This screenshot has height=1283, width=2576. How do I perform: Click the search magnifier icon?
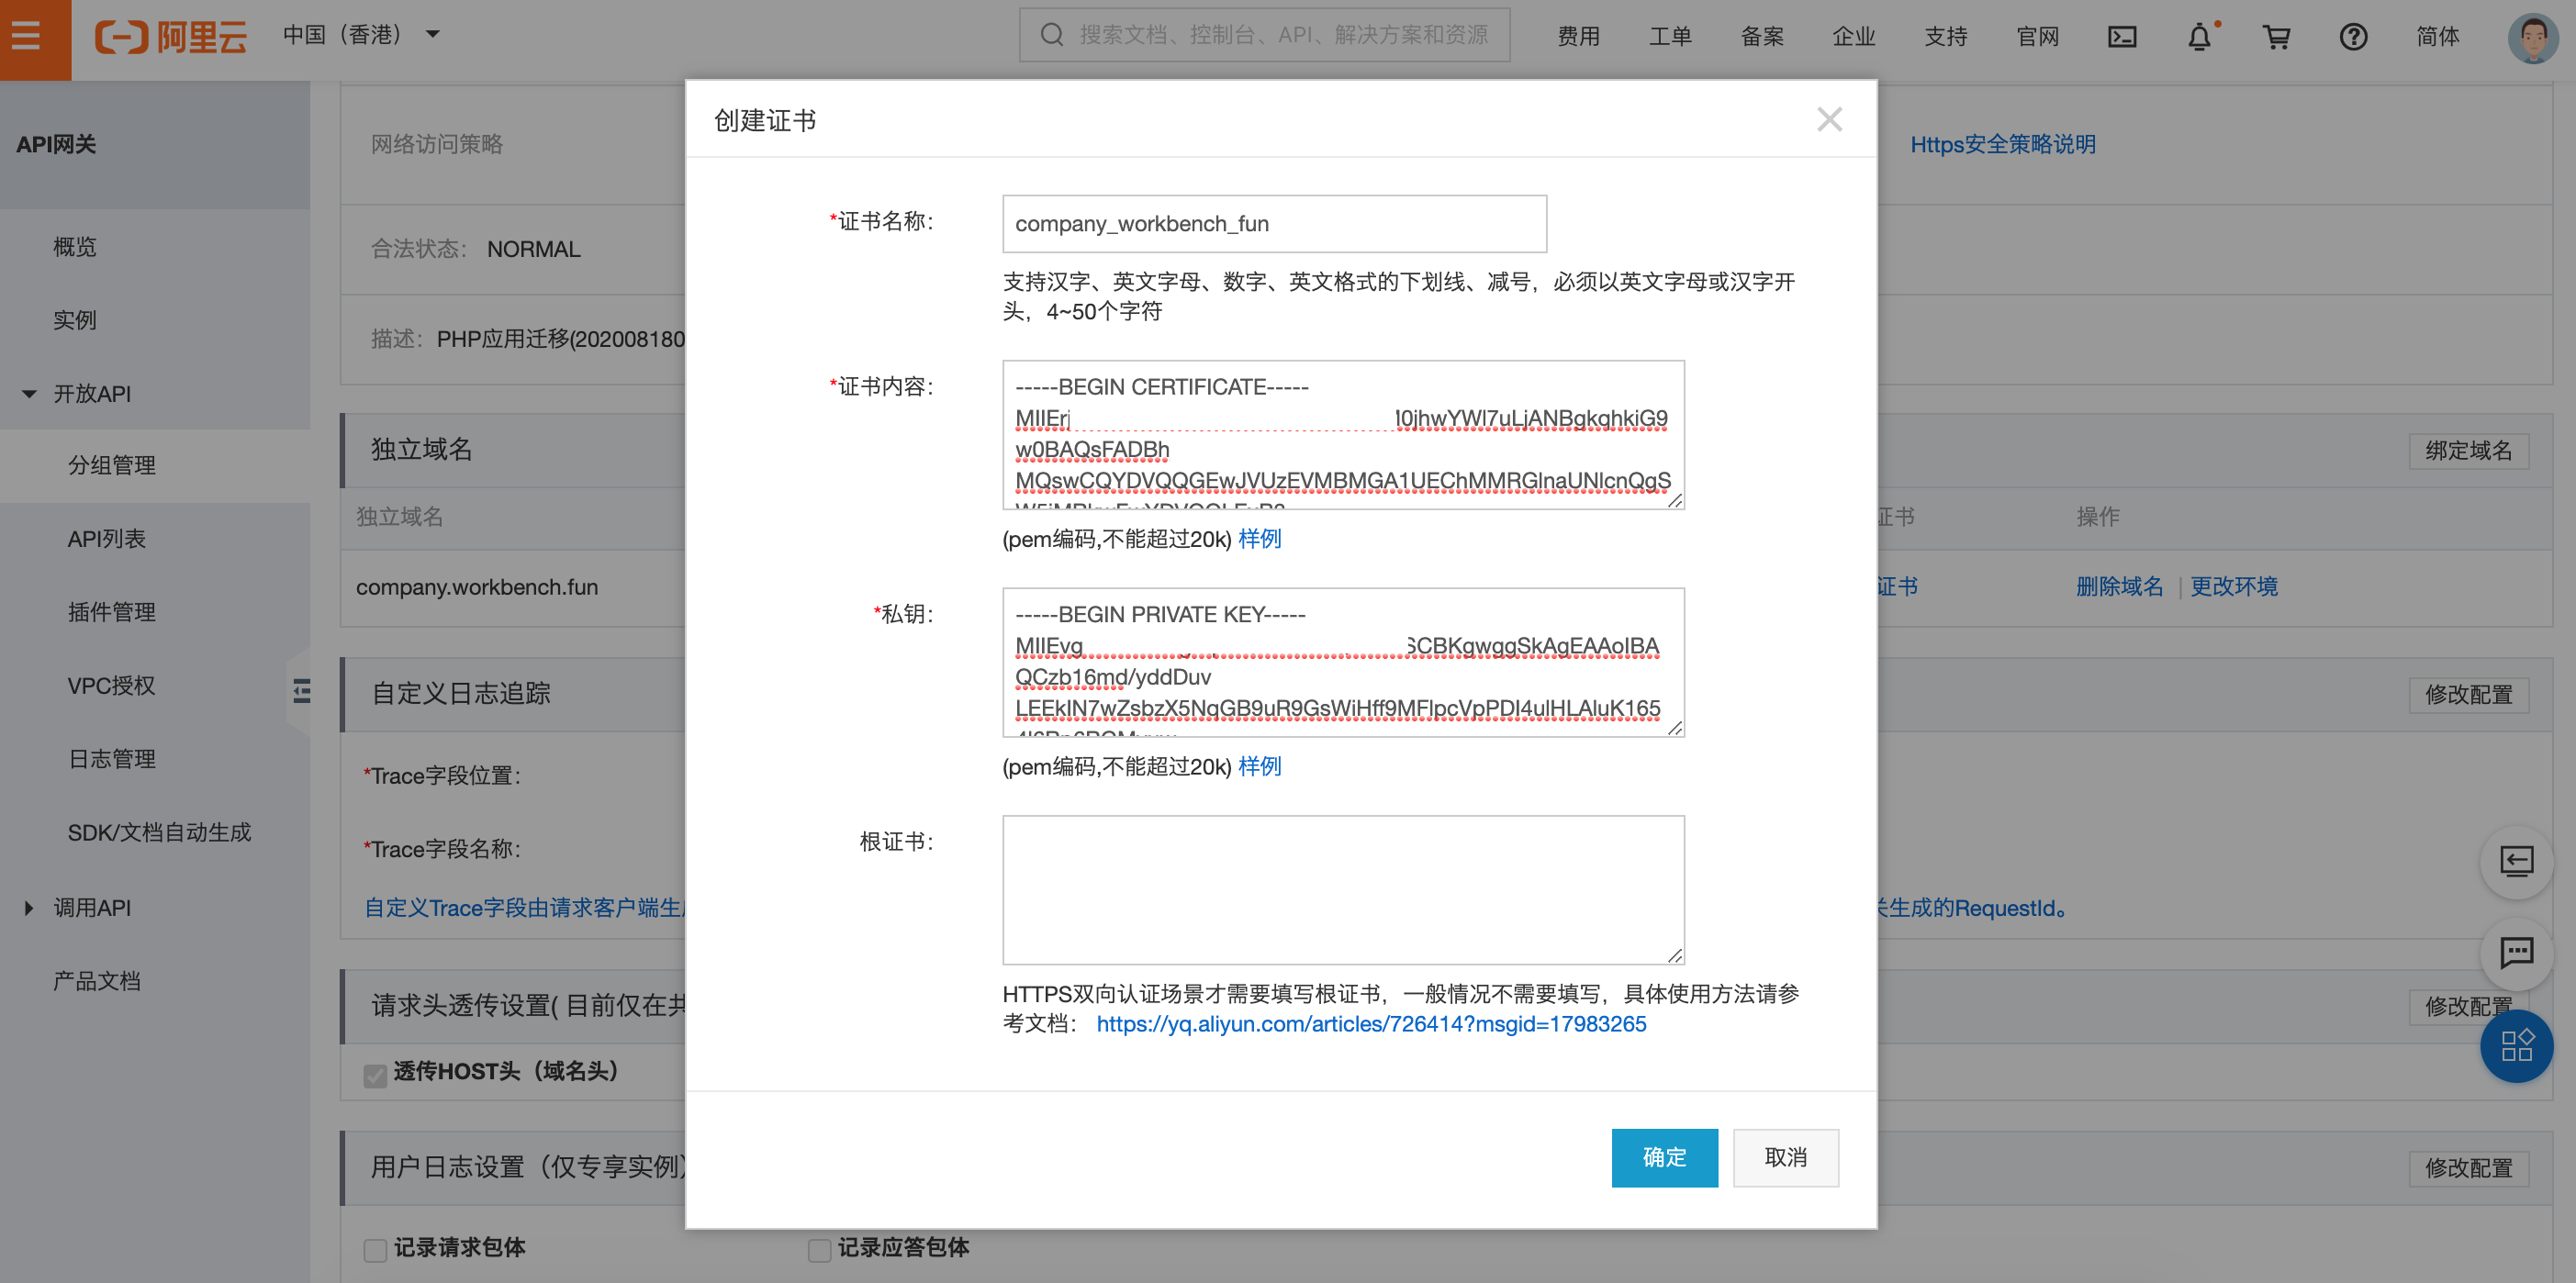tap(1051, 35)
